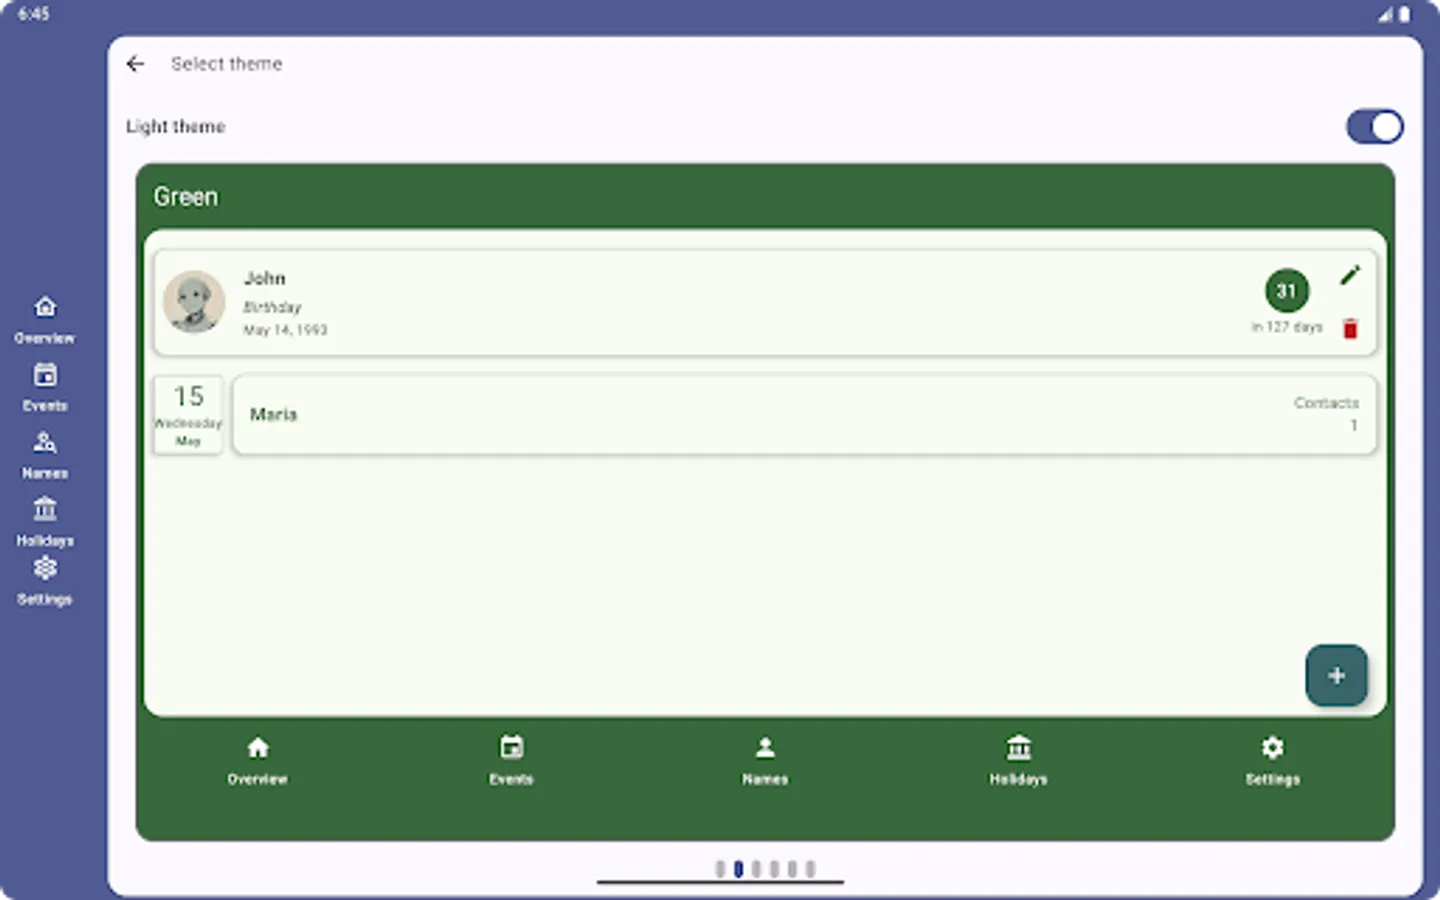Delete John's birthday using the trash icon

click(x=1350, y=328)
